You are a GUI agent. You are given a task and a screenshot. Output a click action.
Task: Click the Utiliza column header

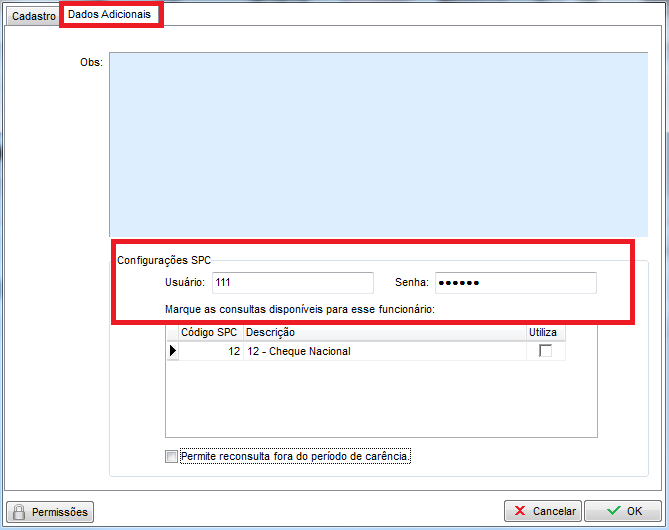545,332
